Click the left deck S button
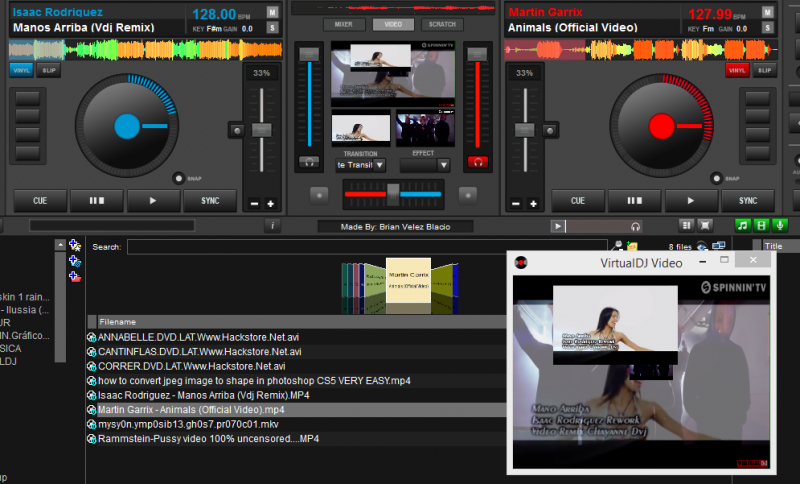Image resolution: width=800 pixels, height=484 pixels. [272, 28]
